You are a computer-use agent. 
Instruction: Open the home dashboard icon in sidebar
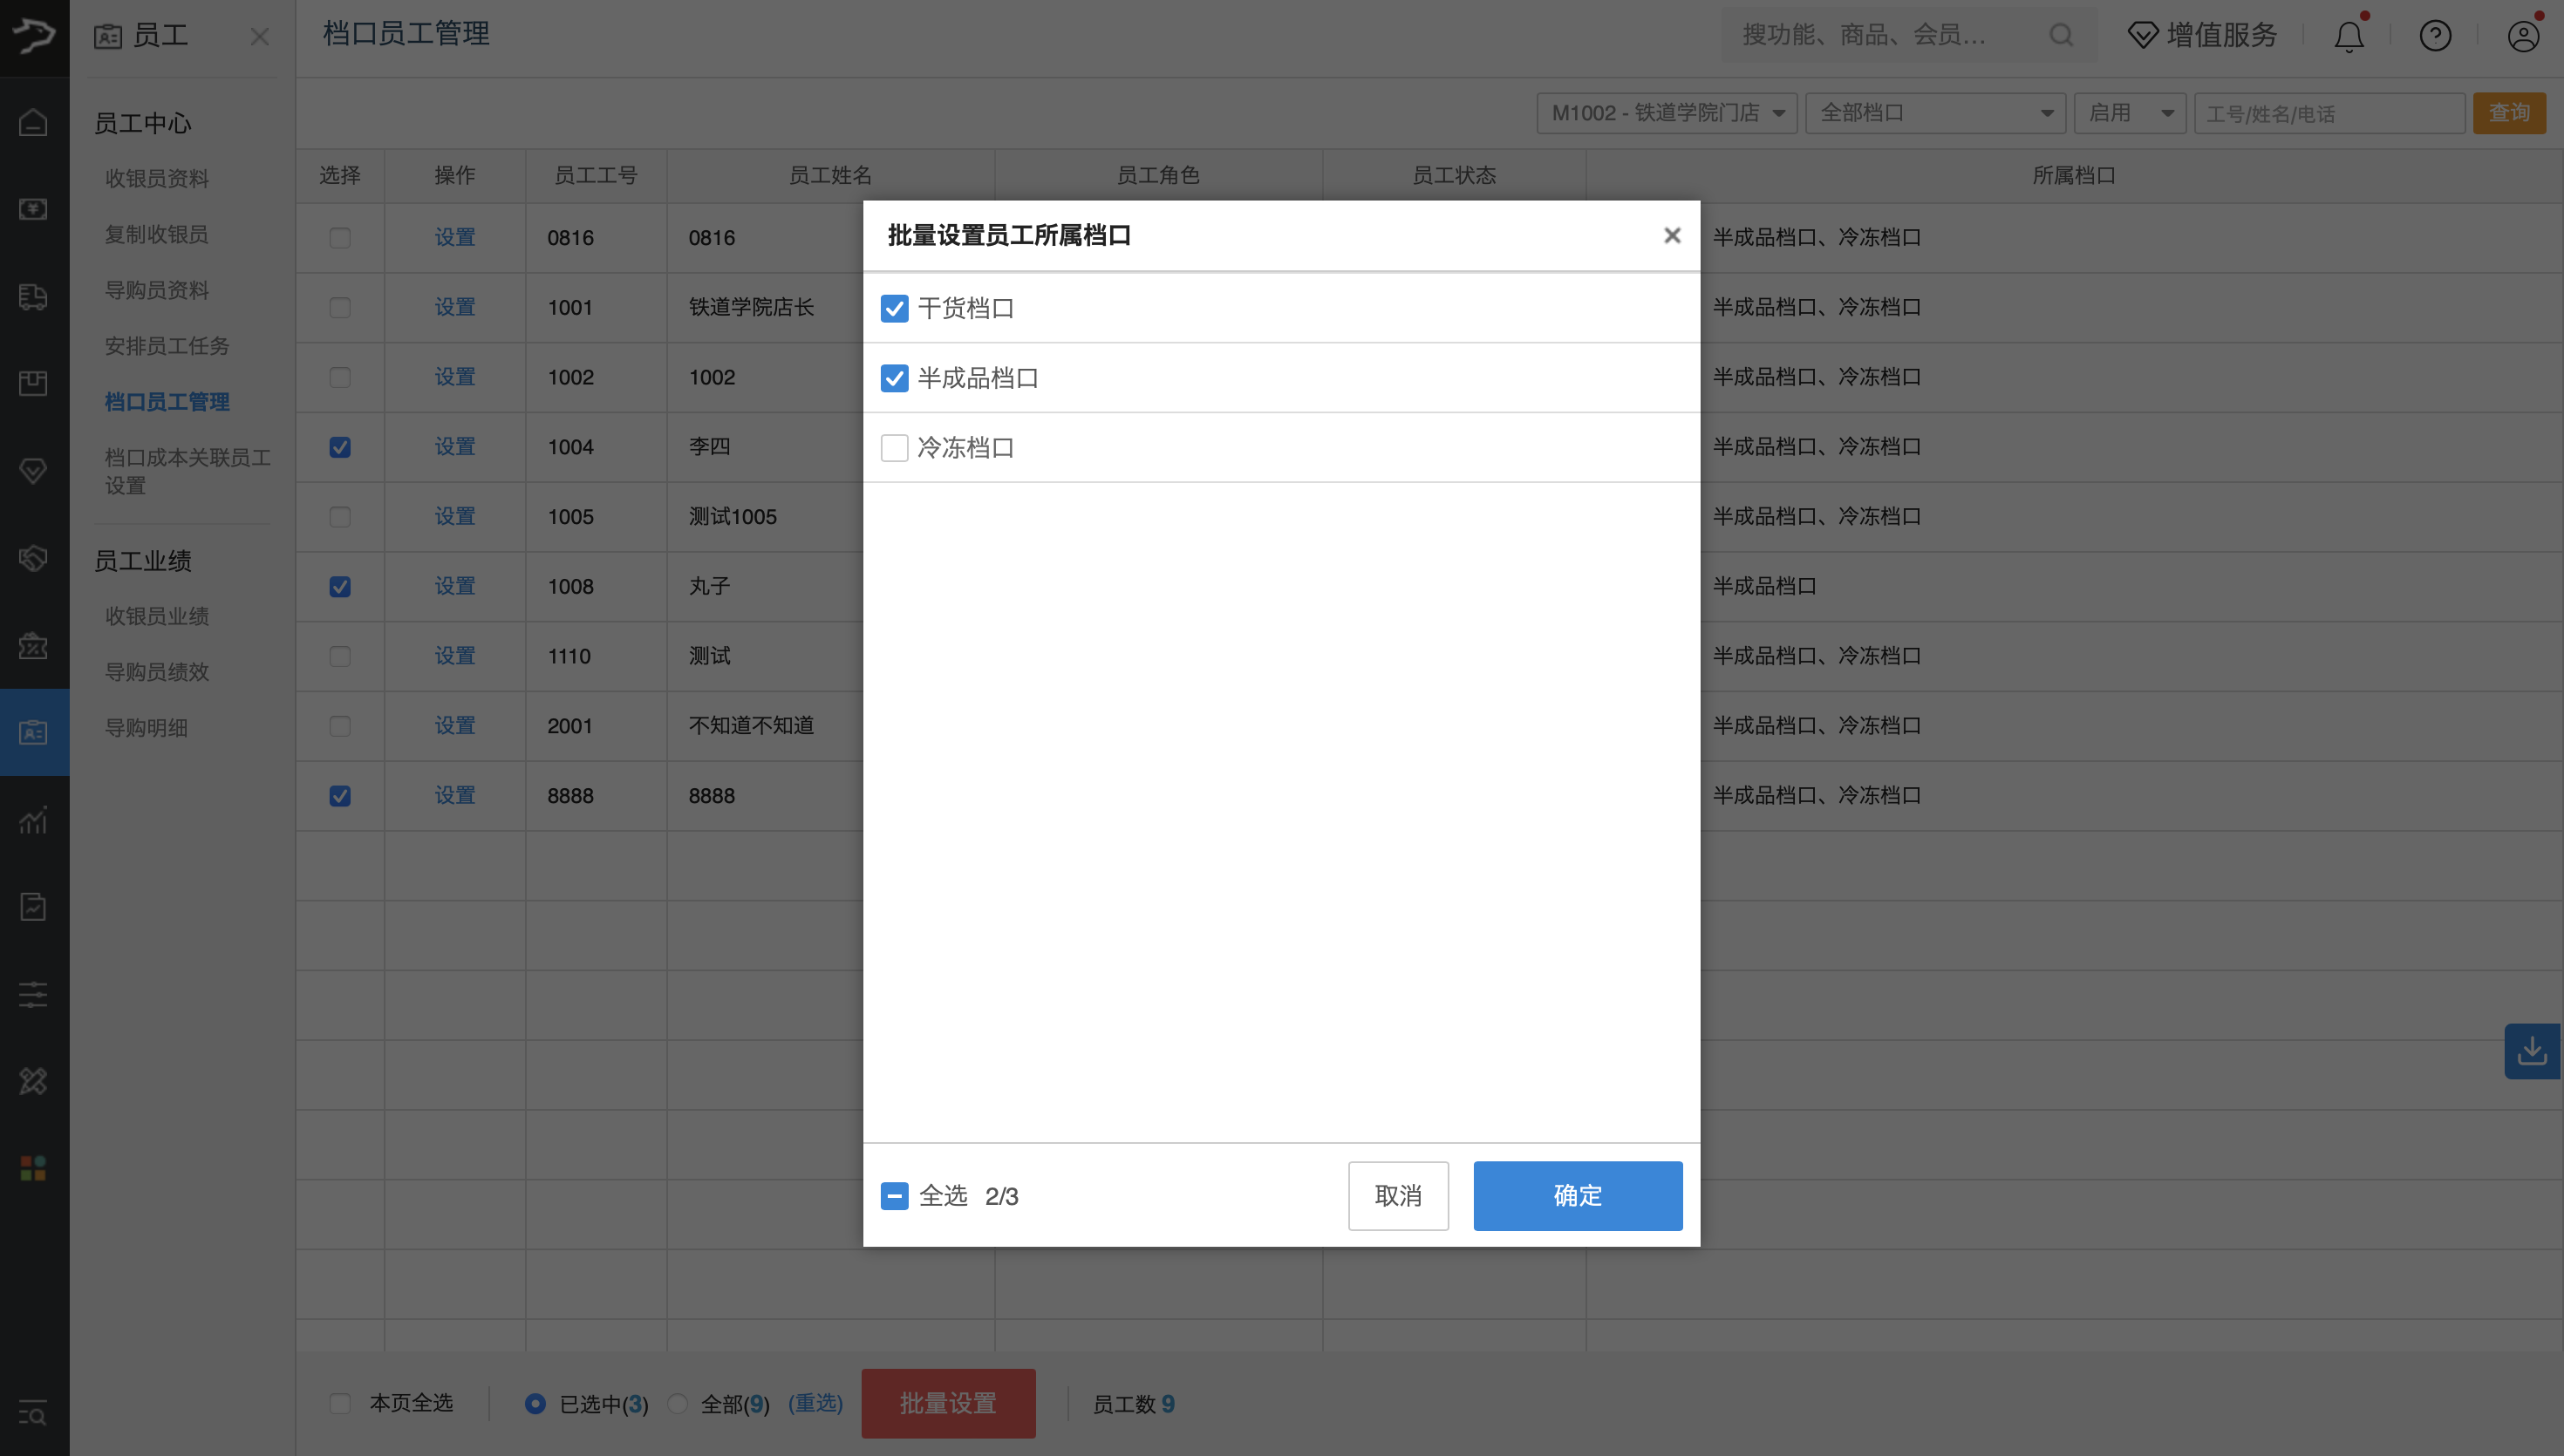[x=33, y=122]
